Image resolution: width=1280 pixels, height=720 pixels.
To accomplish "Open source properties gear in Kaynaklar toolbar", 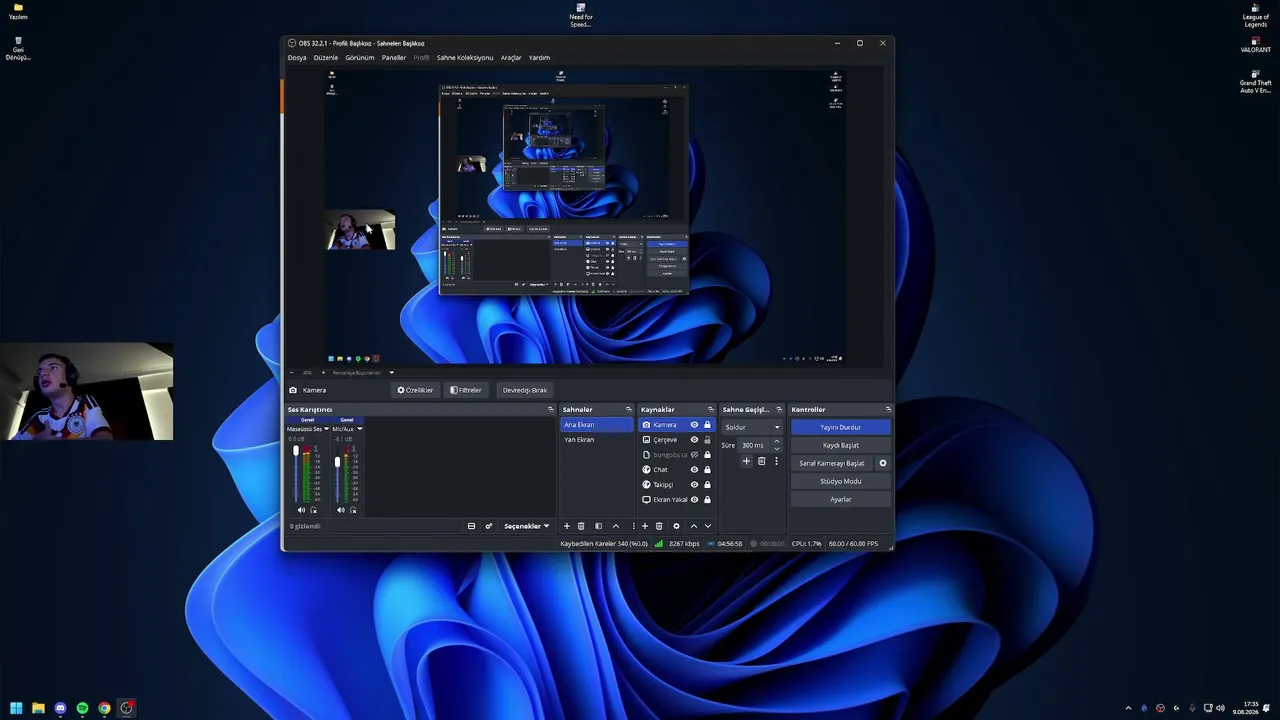I will click(676, 526).
